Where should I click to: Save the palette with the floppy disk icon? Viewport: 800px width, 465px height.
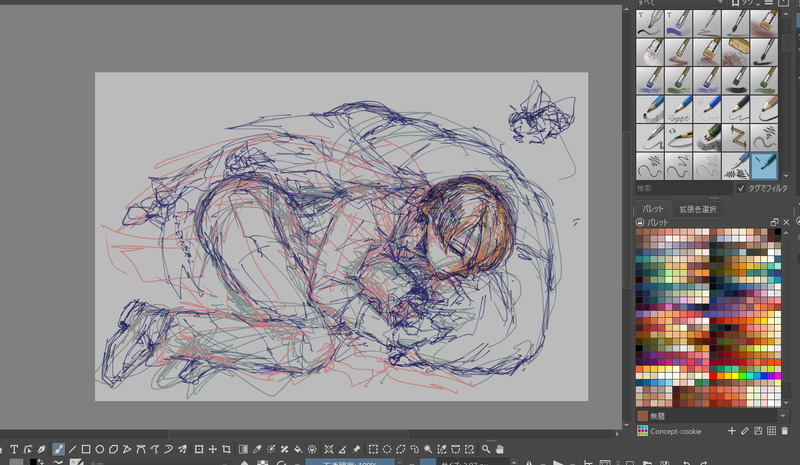tap(759, 431)
